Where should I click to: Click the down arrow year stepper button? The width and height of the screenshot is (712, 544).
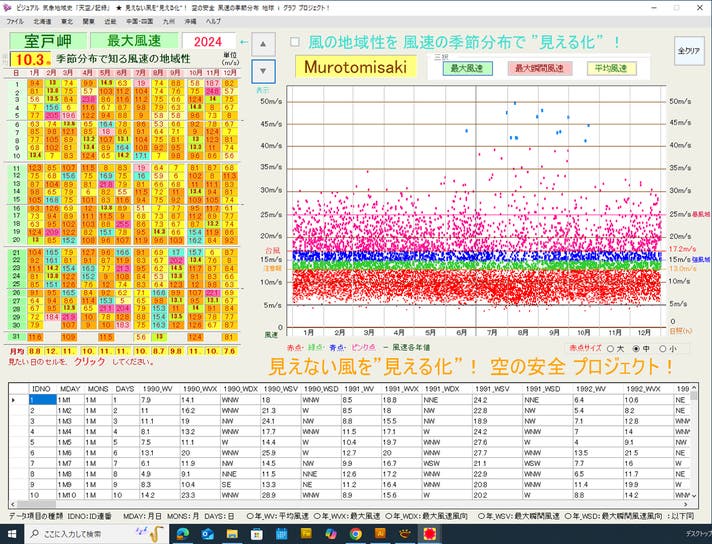tap(261, 70)
